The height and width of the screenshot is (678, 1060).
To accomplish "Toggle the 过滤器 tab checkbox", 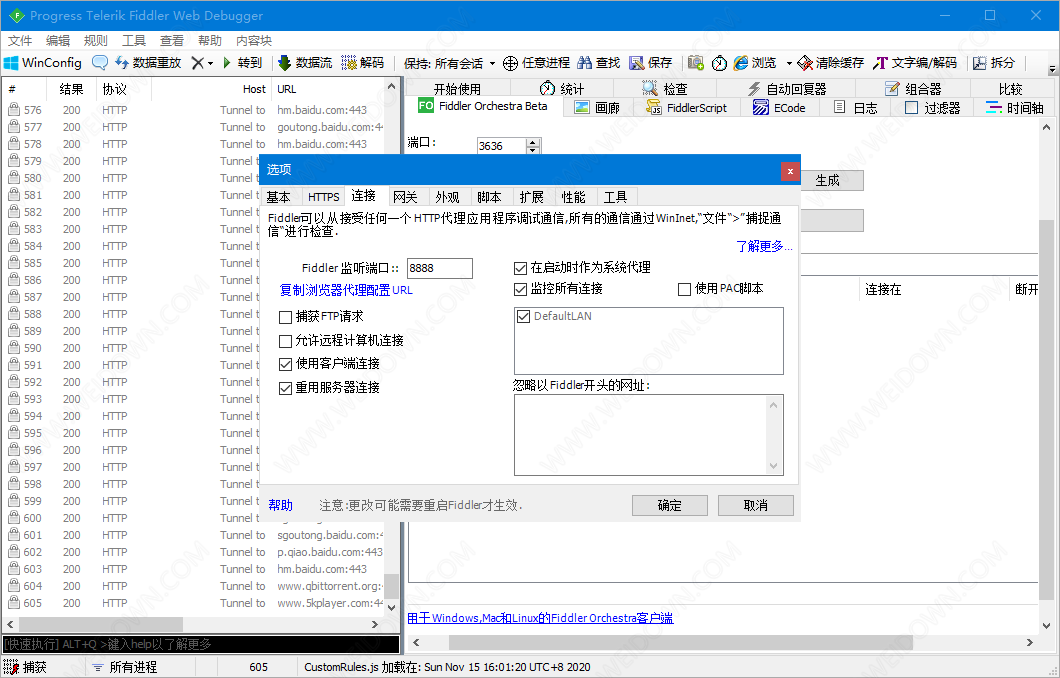I will point(911,107).
